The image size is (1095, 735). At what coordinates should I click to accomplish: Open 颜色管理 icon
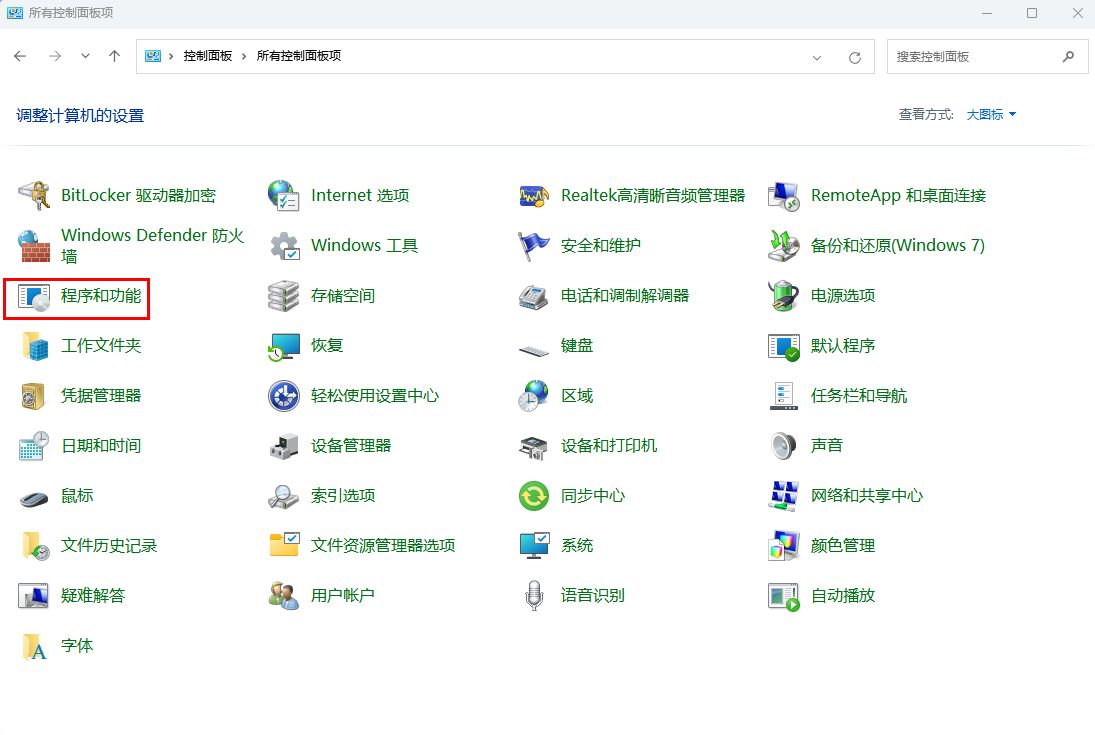784,546
